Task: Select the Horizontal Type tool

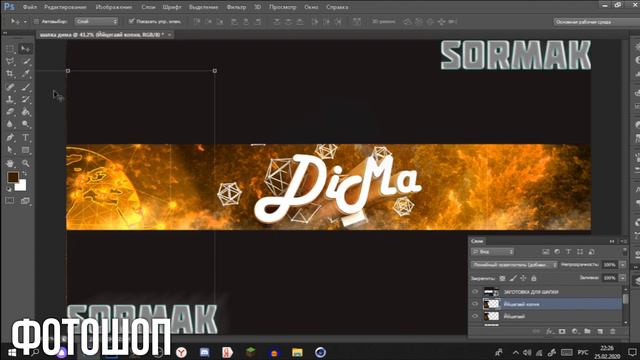Action: (x=25, y=138)
